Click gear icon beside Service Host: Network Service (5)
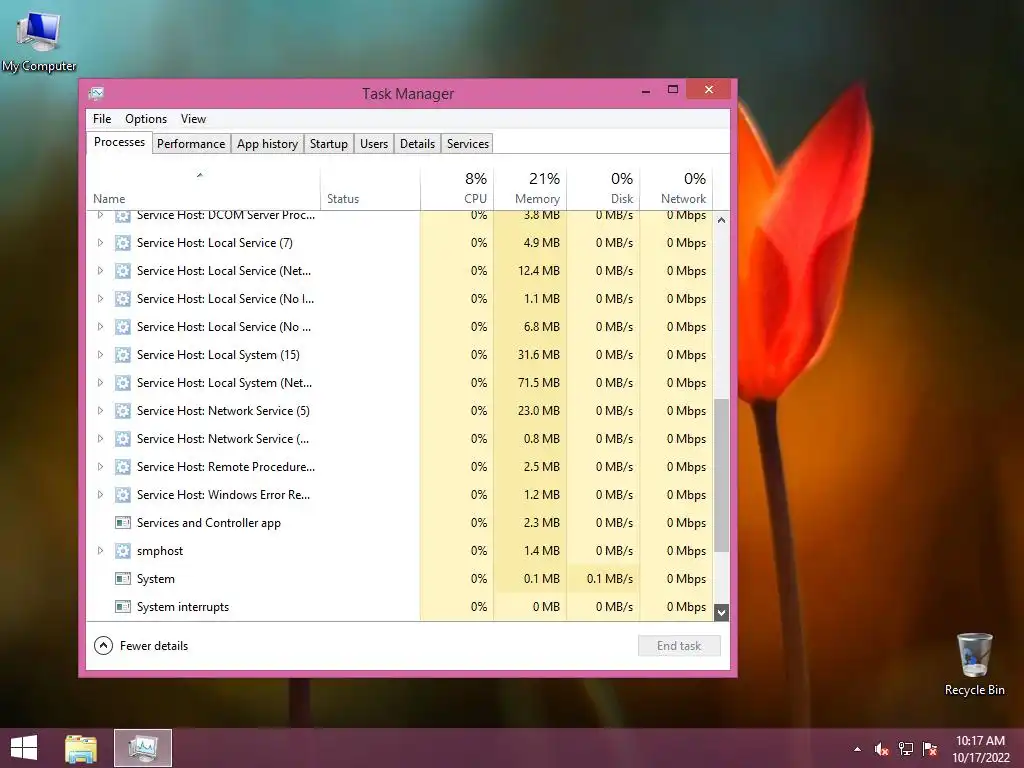This screenshot has width=1024, height=768. coord(123,411)
